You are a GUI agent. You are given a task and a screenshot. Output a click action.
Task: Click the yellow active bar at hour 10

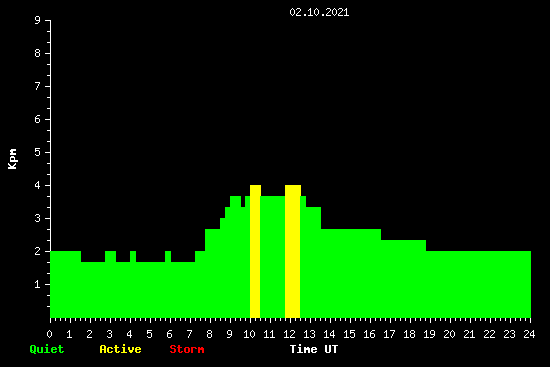click(255, 251)
